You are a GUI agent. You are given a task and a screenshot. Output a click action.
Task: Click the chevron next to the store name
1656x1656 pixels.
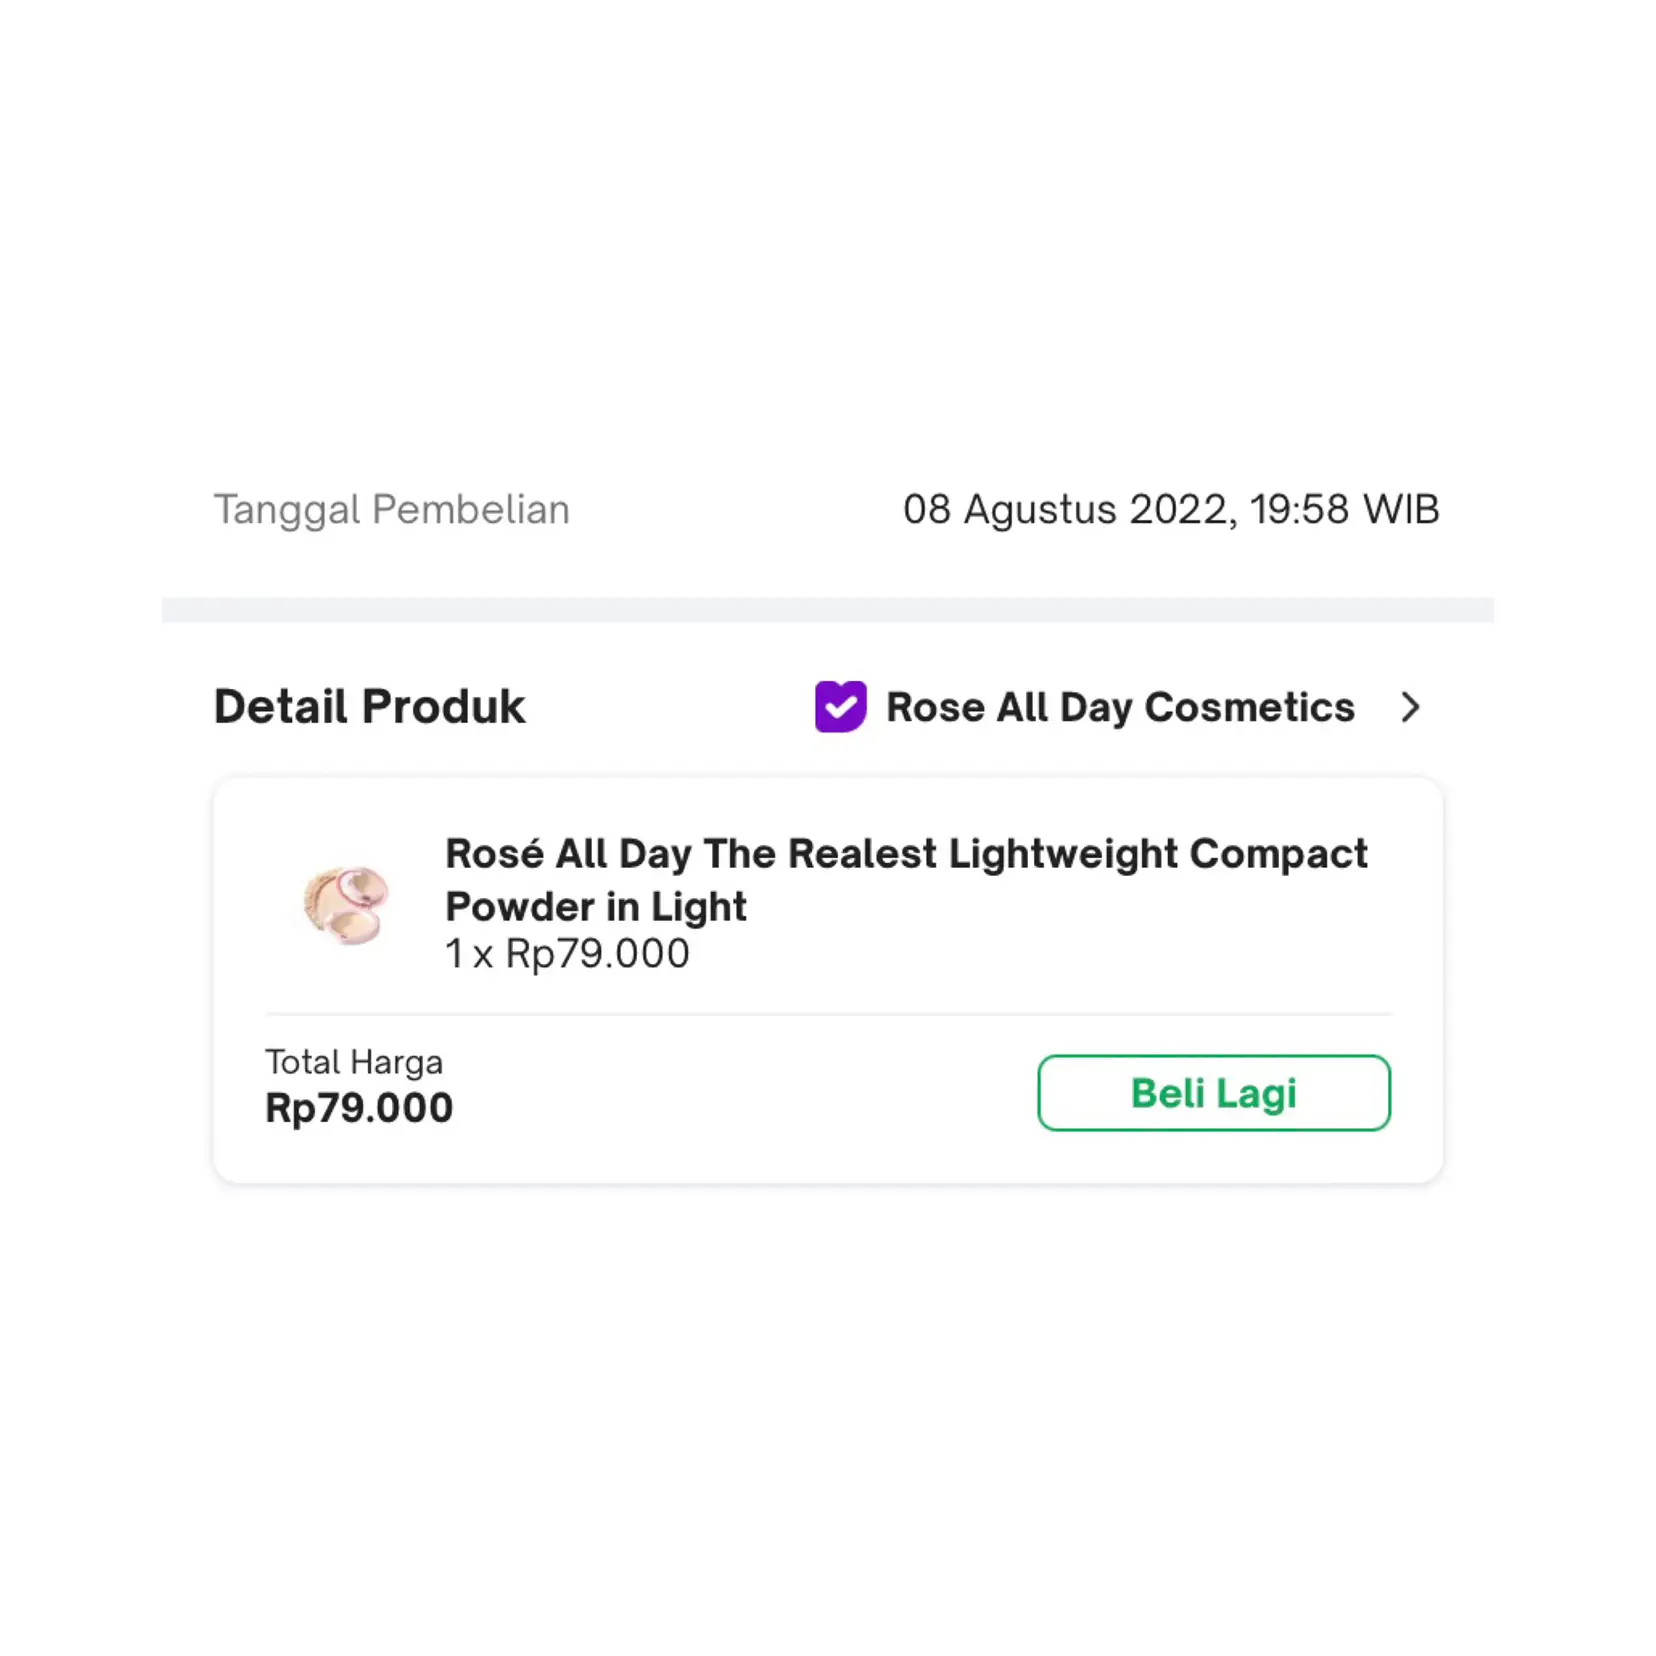[x=1412, y=707]
